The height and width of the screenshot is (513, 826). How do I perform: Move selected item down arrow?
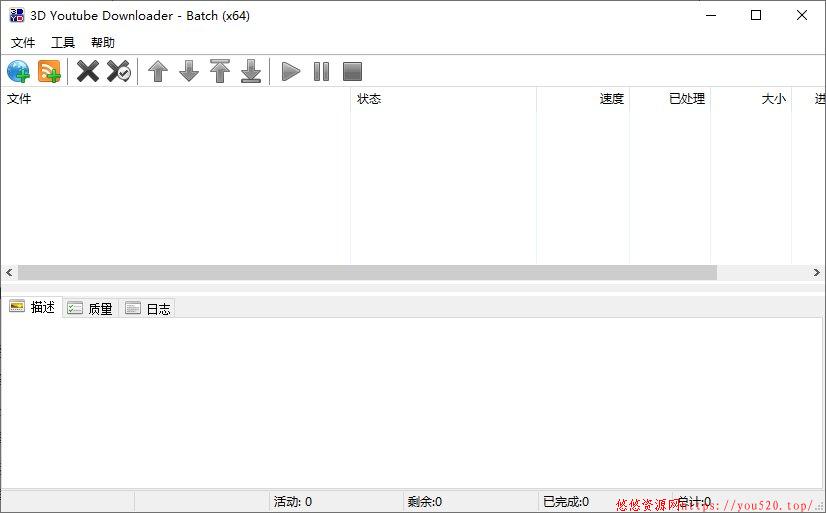(x=189, y=71)
